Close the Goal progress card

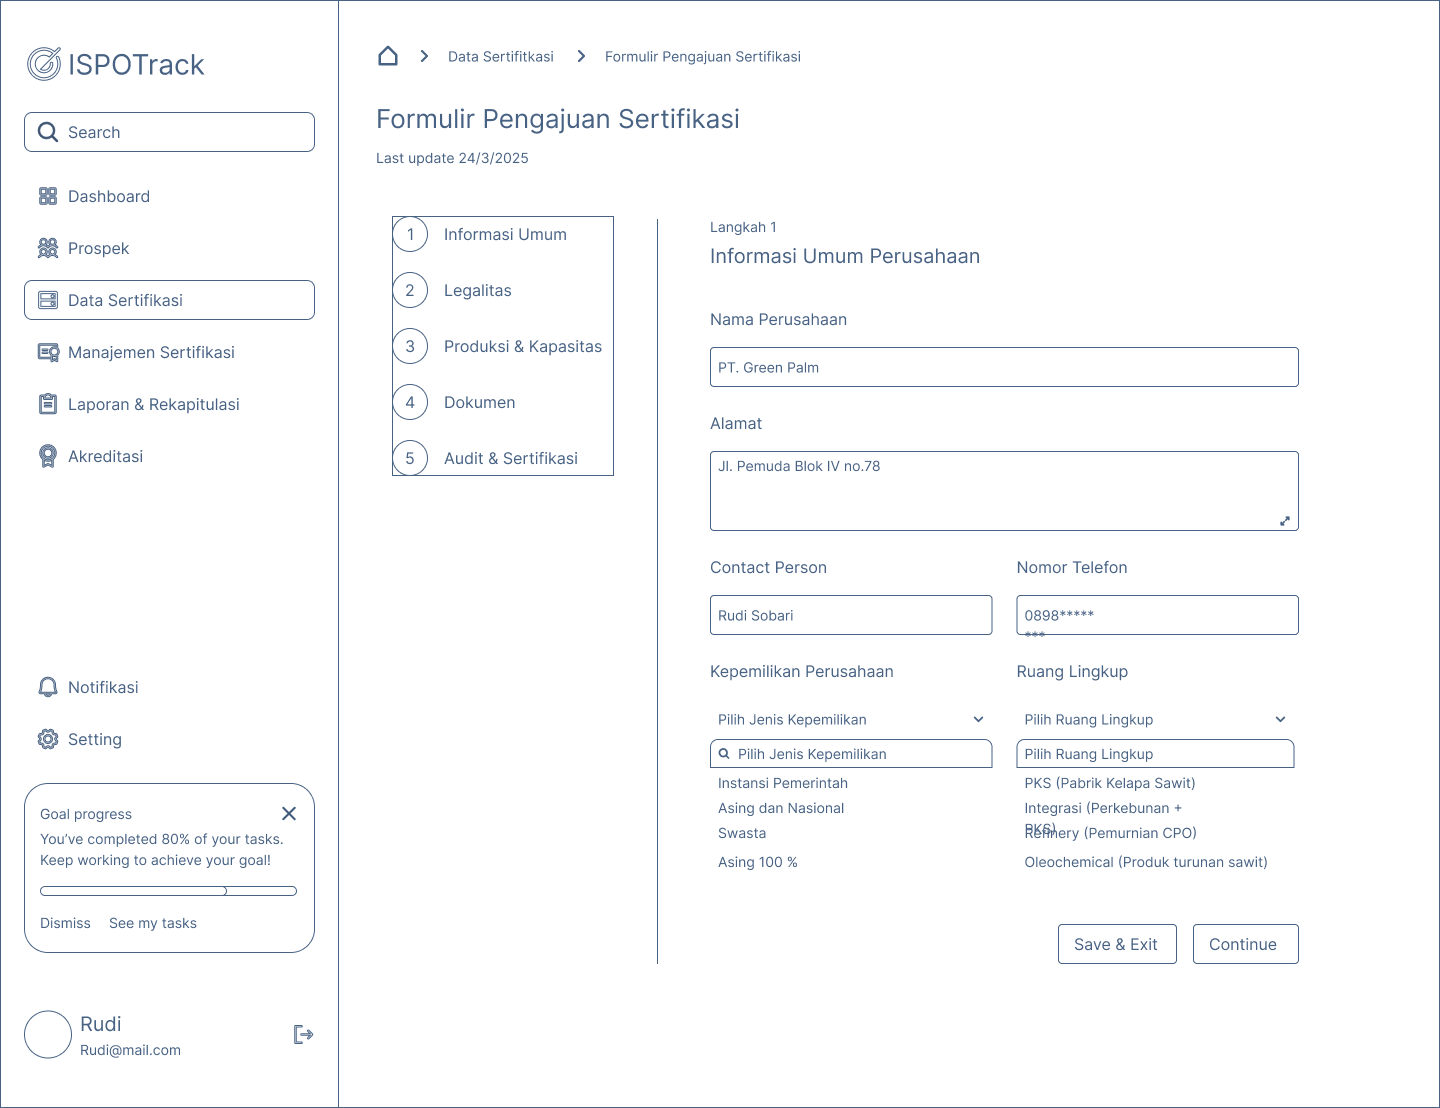tap(289, 814)
